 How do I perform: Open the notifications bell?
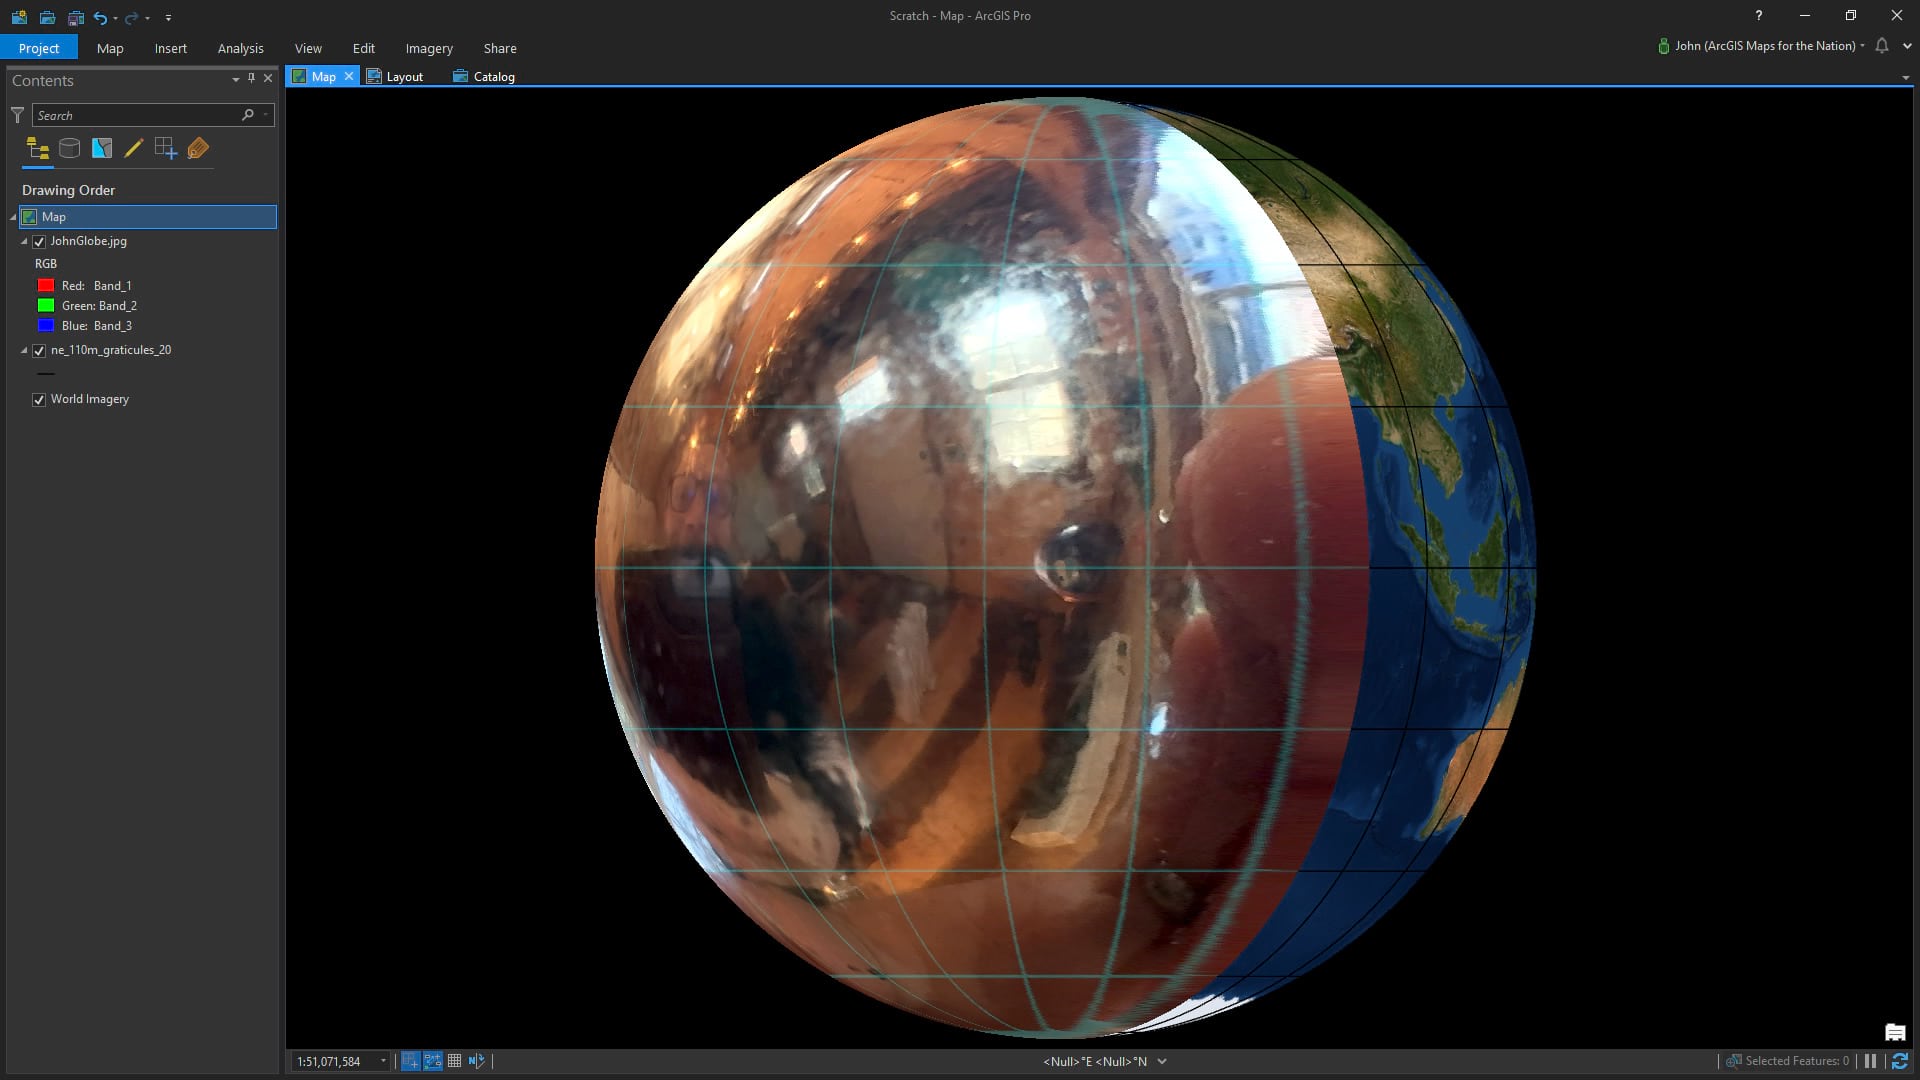1882,46
